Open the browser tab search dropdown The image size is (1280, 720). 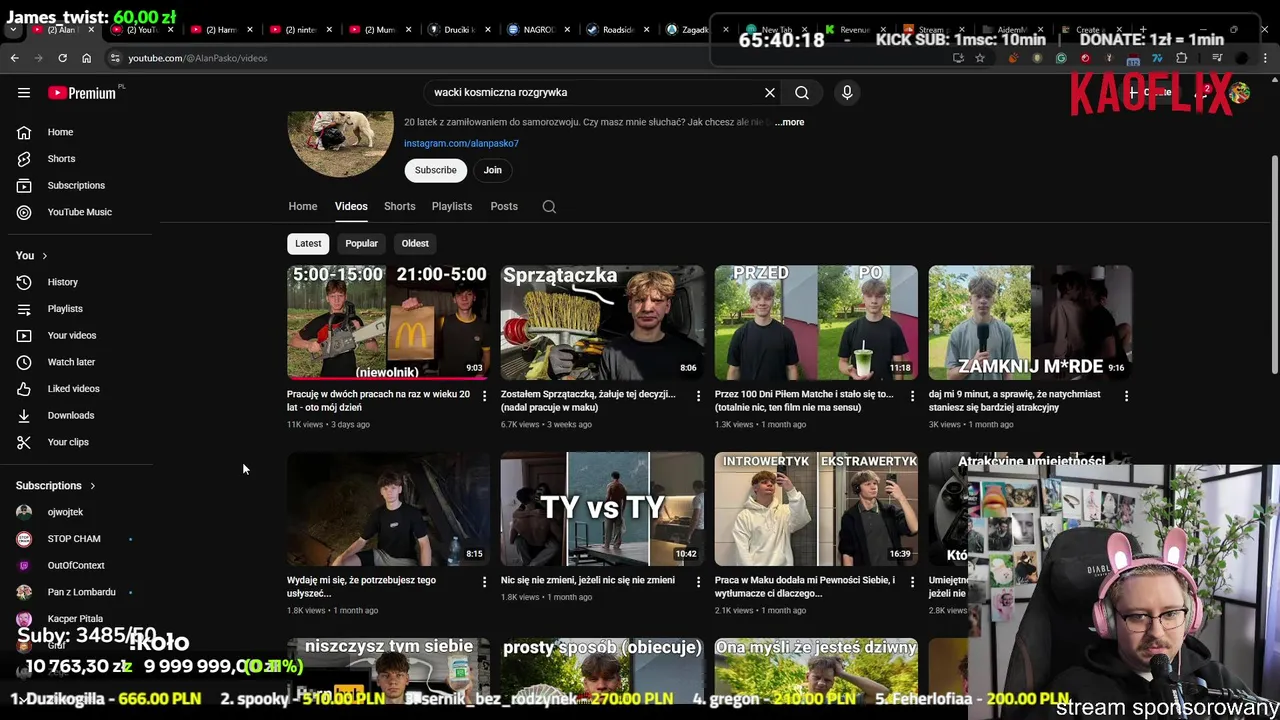pos(13,30)
